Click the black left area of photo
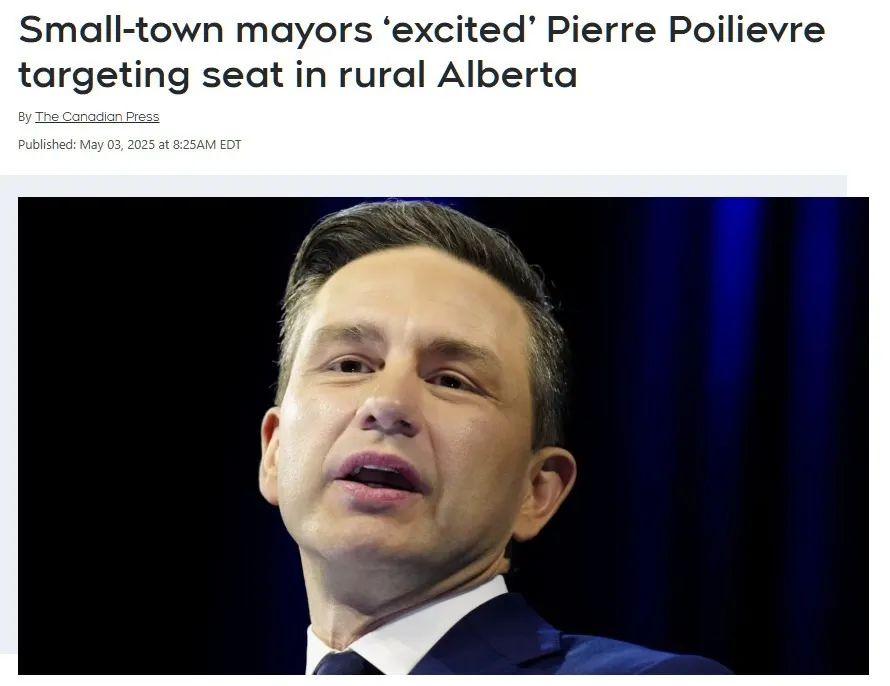This screenshot has height=686, width=890. click(x=142, y=426)
